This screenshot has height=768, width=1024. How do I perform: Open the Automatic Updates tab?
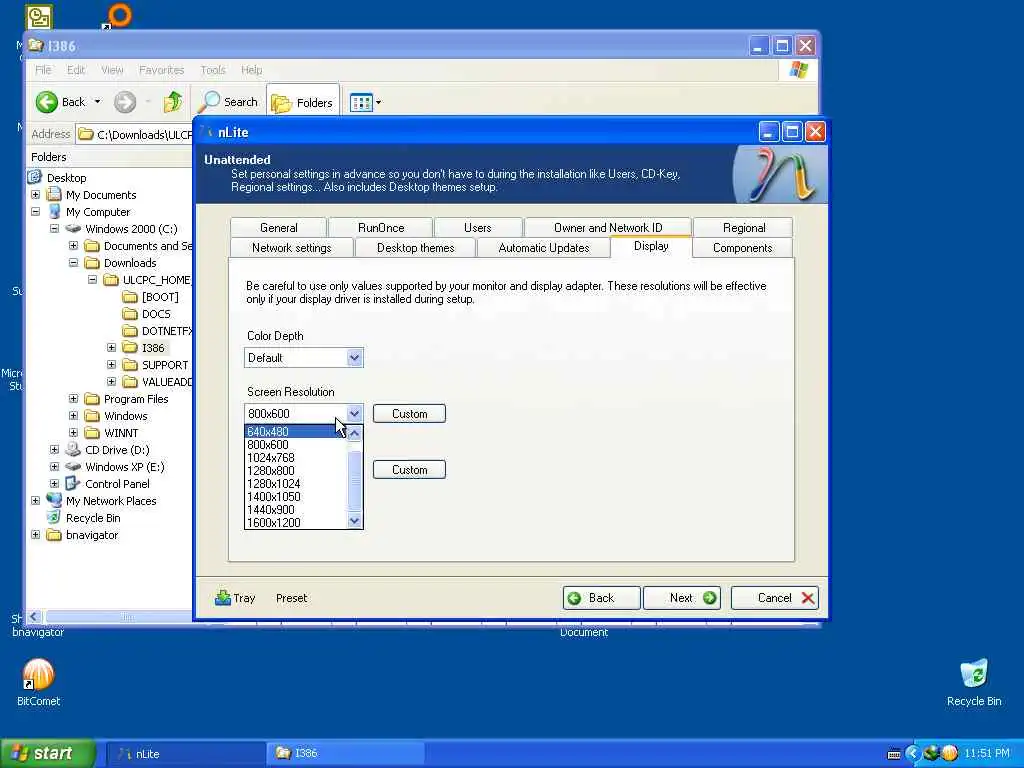[544, 248]
